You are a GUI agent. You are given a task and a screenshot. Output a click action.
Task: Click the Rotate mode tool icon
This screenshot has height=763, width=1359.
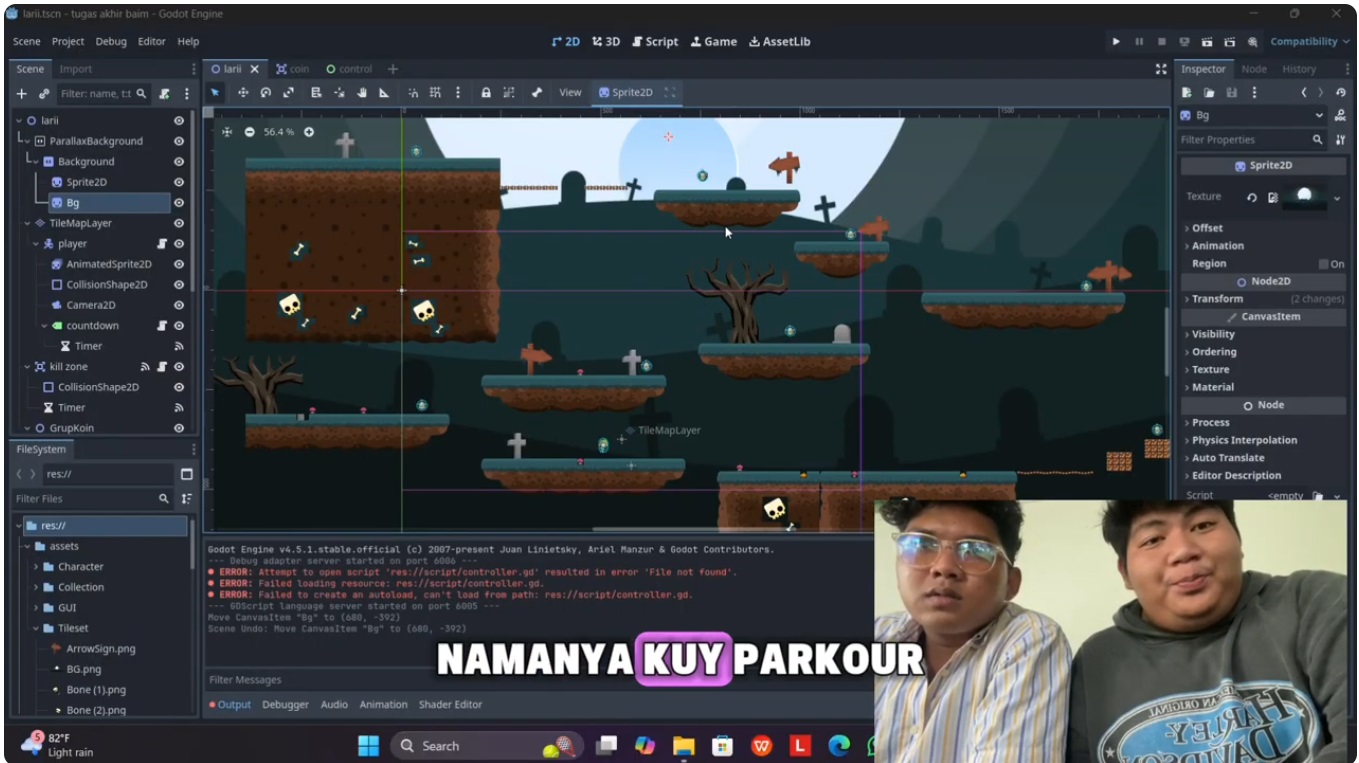pyautogui.click(x=266, y=93)
